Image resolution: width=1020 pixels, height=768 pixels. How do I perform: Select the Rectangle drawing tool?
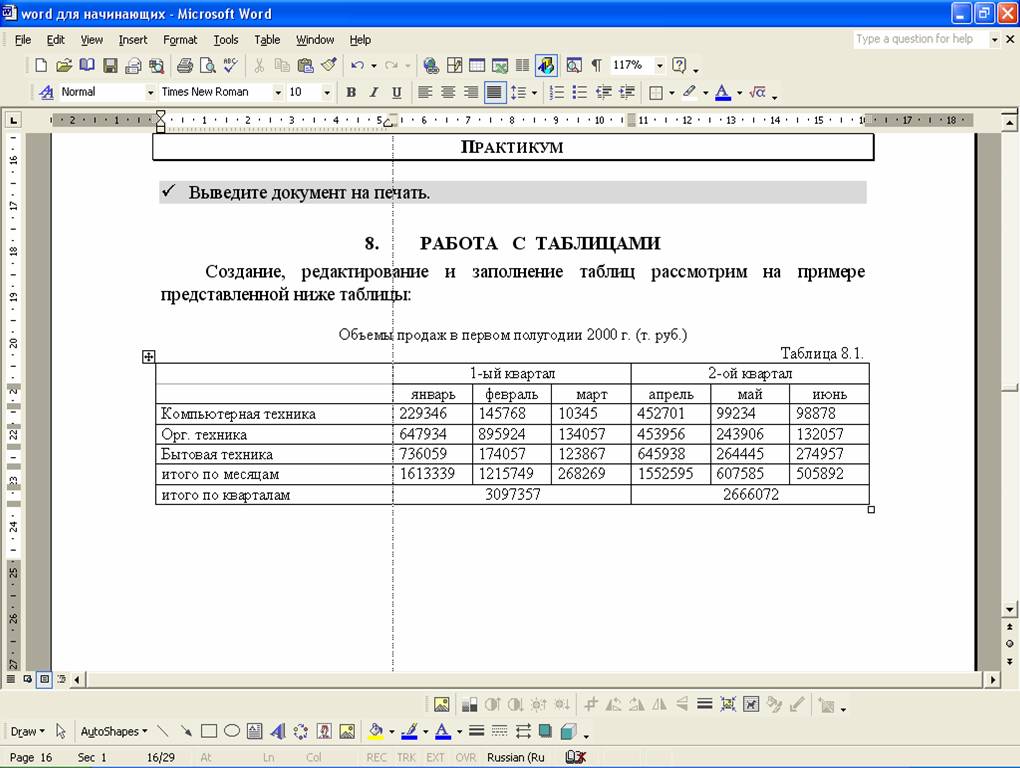(209, 732)
